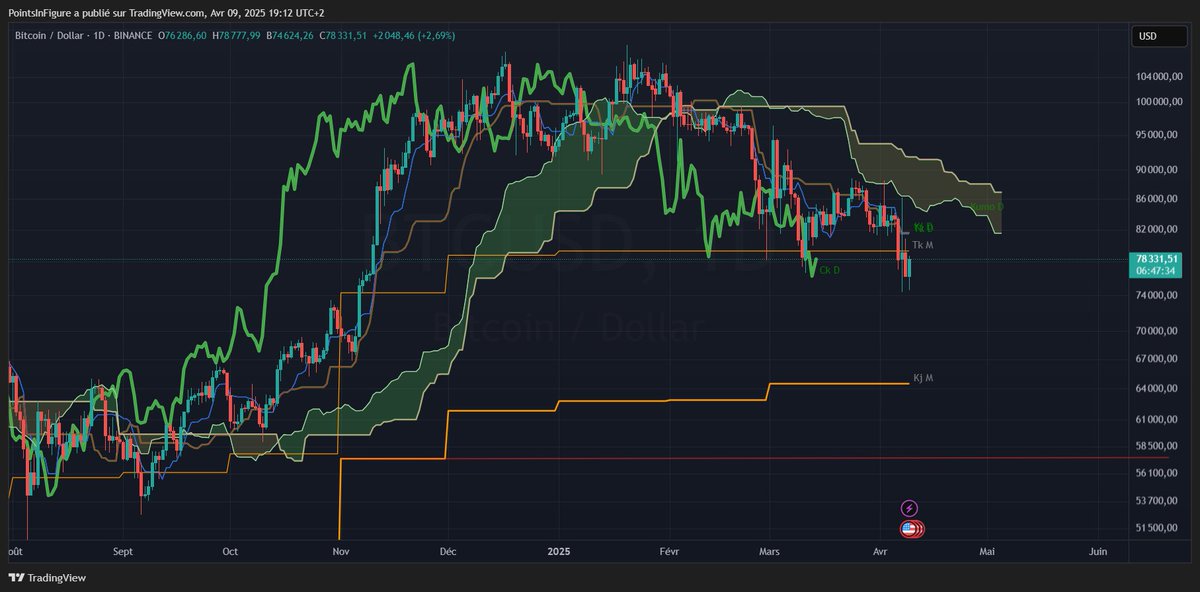Image resolution: width=1200 pixels, height=592 pixels.
Task: Click the open value O76 286,60
Action: (183, 36)
